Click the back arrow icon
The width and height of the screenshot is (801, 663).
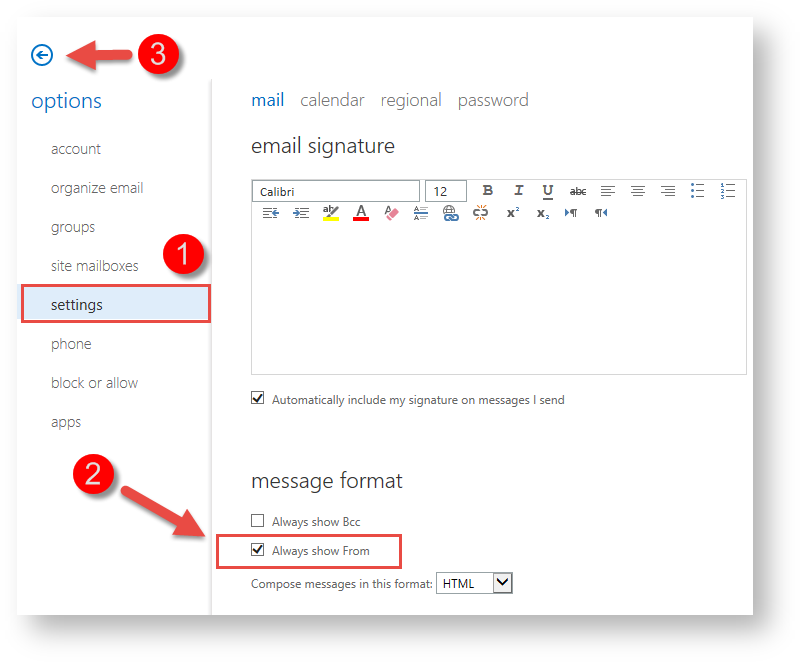click(42, 55)
